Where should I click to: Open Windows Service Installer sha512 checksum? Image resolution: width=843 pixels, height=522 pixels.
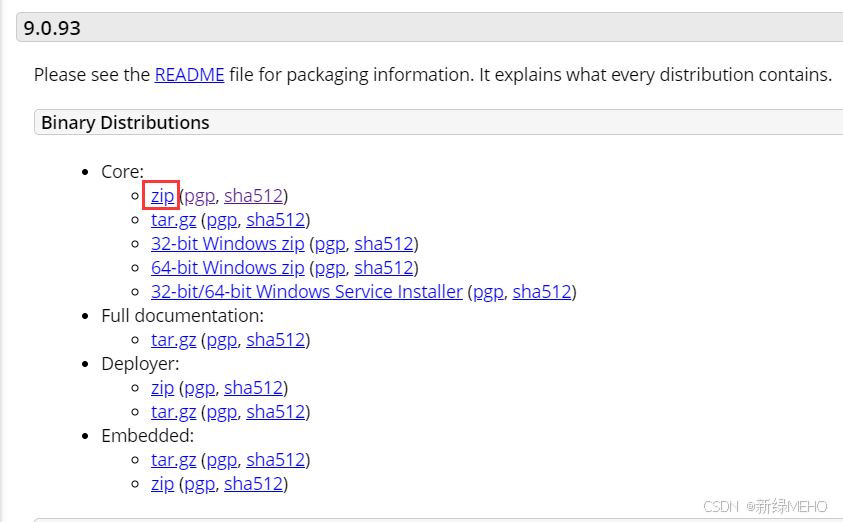pos(542,292)
